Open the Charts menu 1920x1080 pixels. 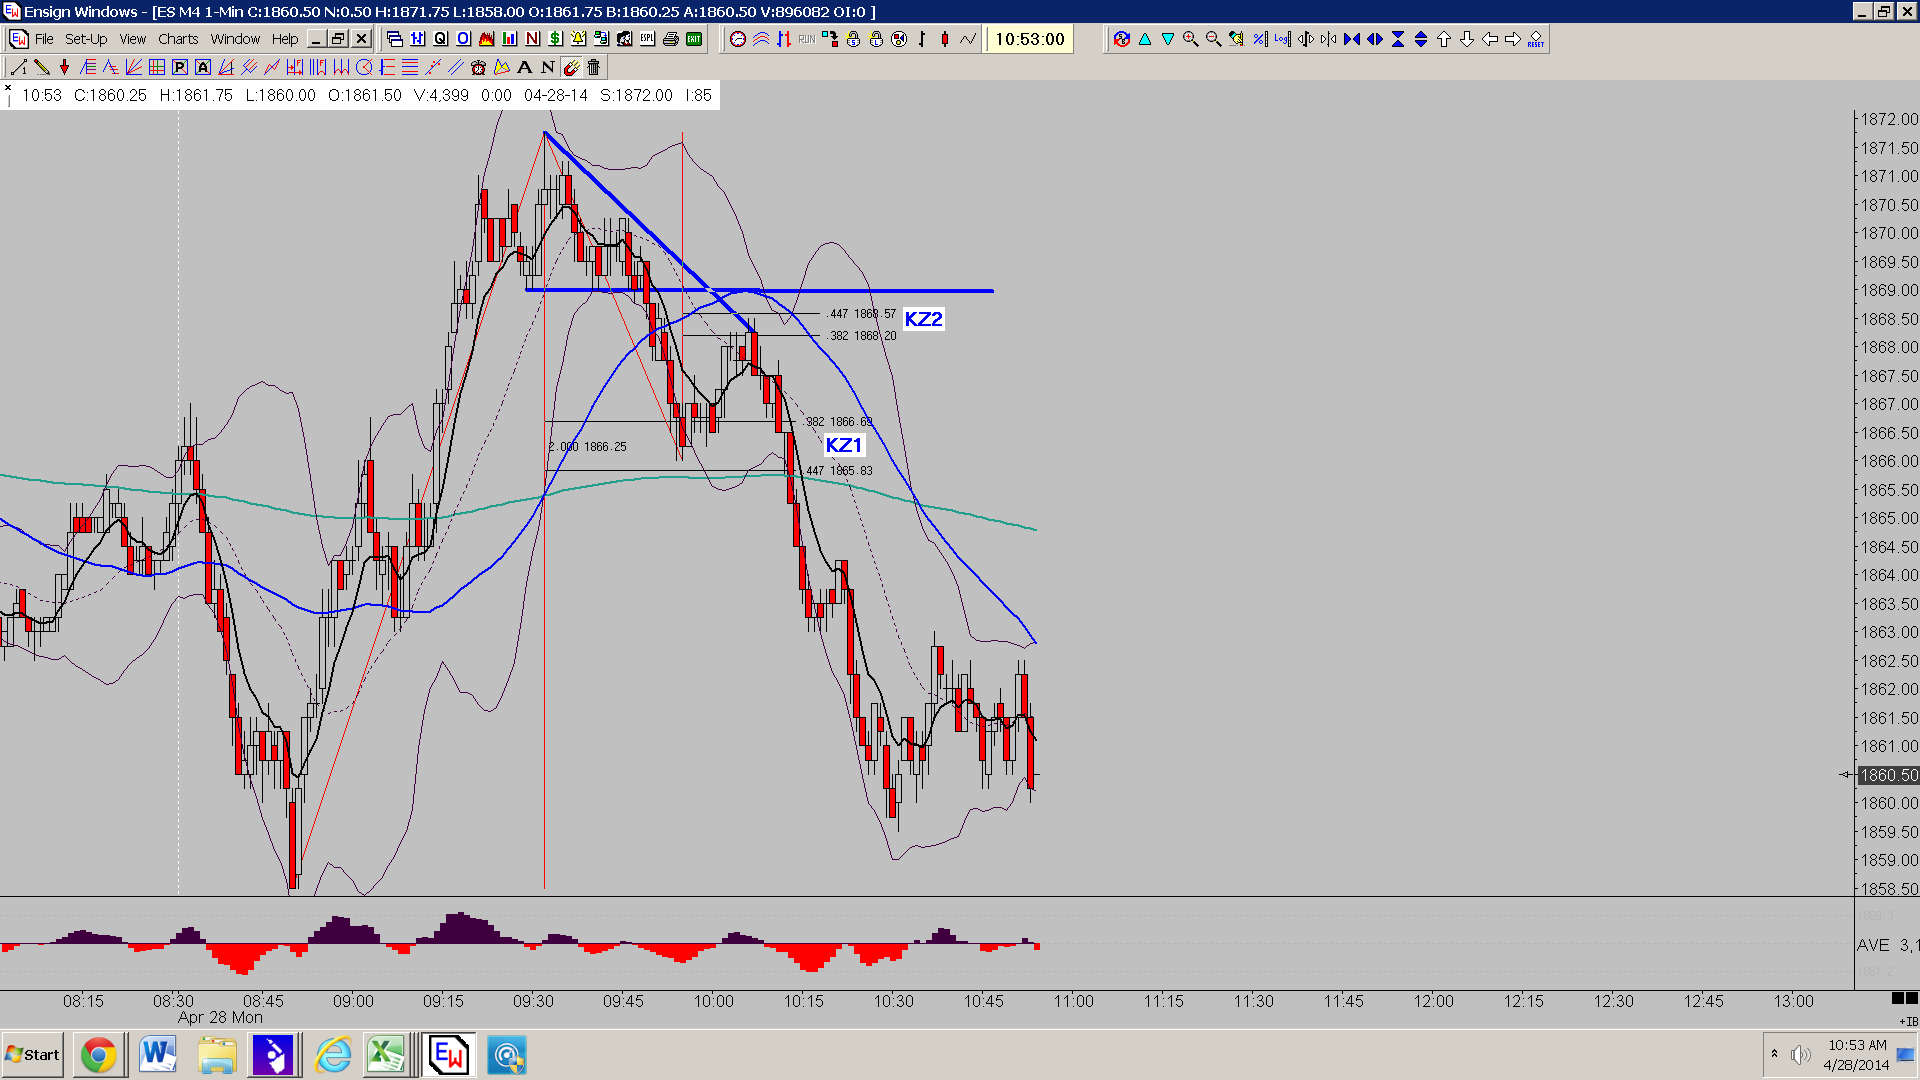(x=178, y=39)
